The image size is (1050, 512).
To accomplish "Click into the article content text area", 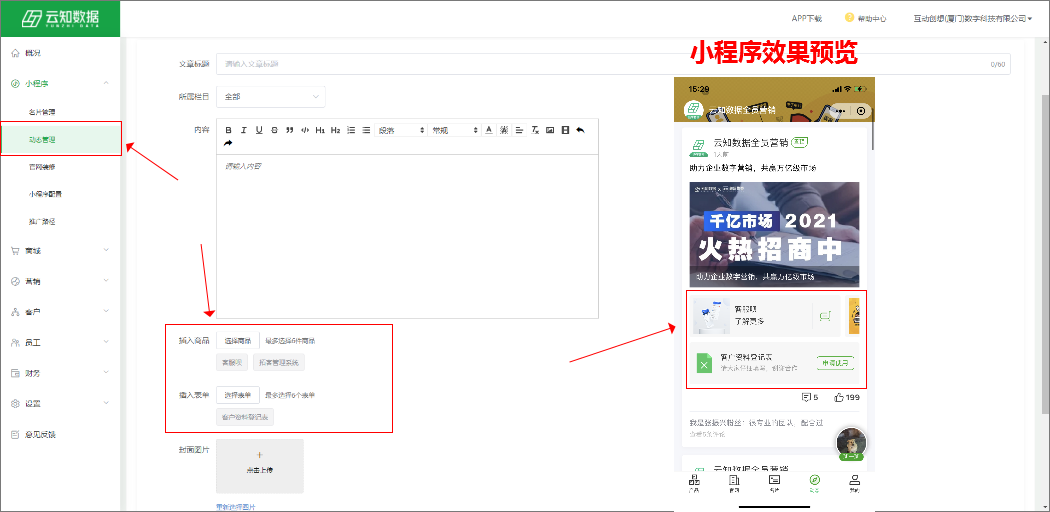I will (407, 236).
